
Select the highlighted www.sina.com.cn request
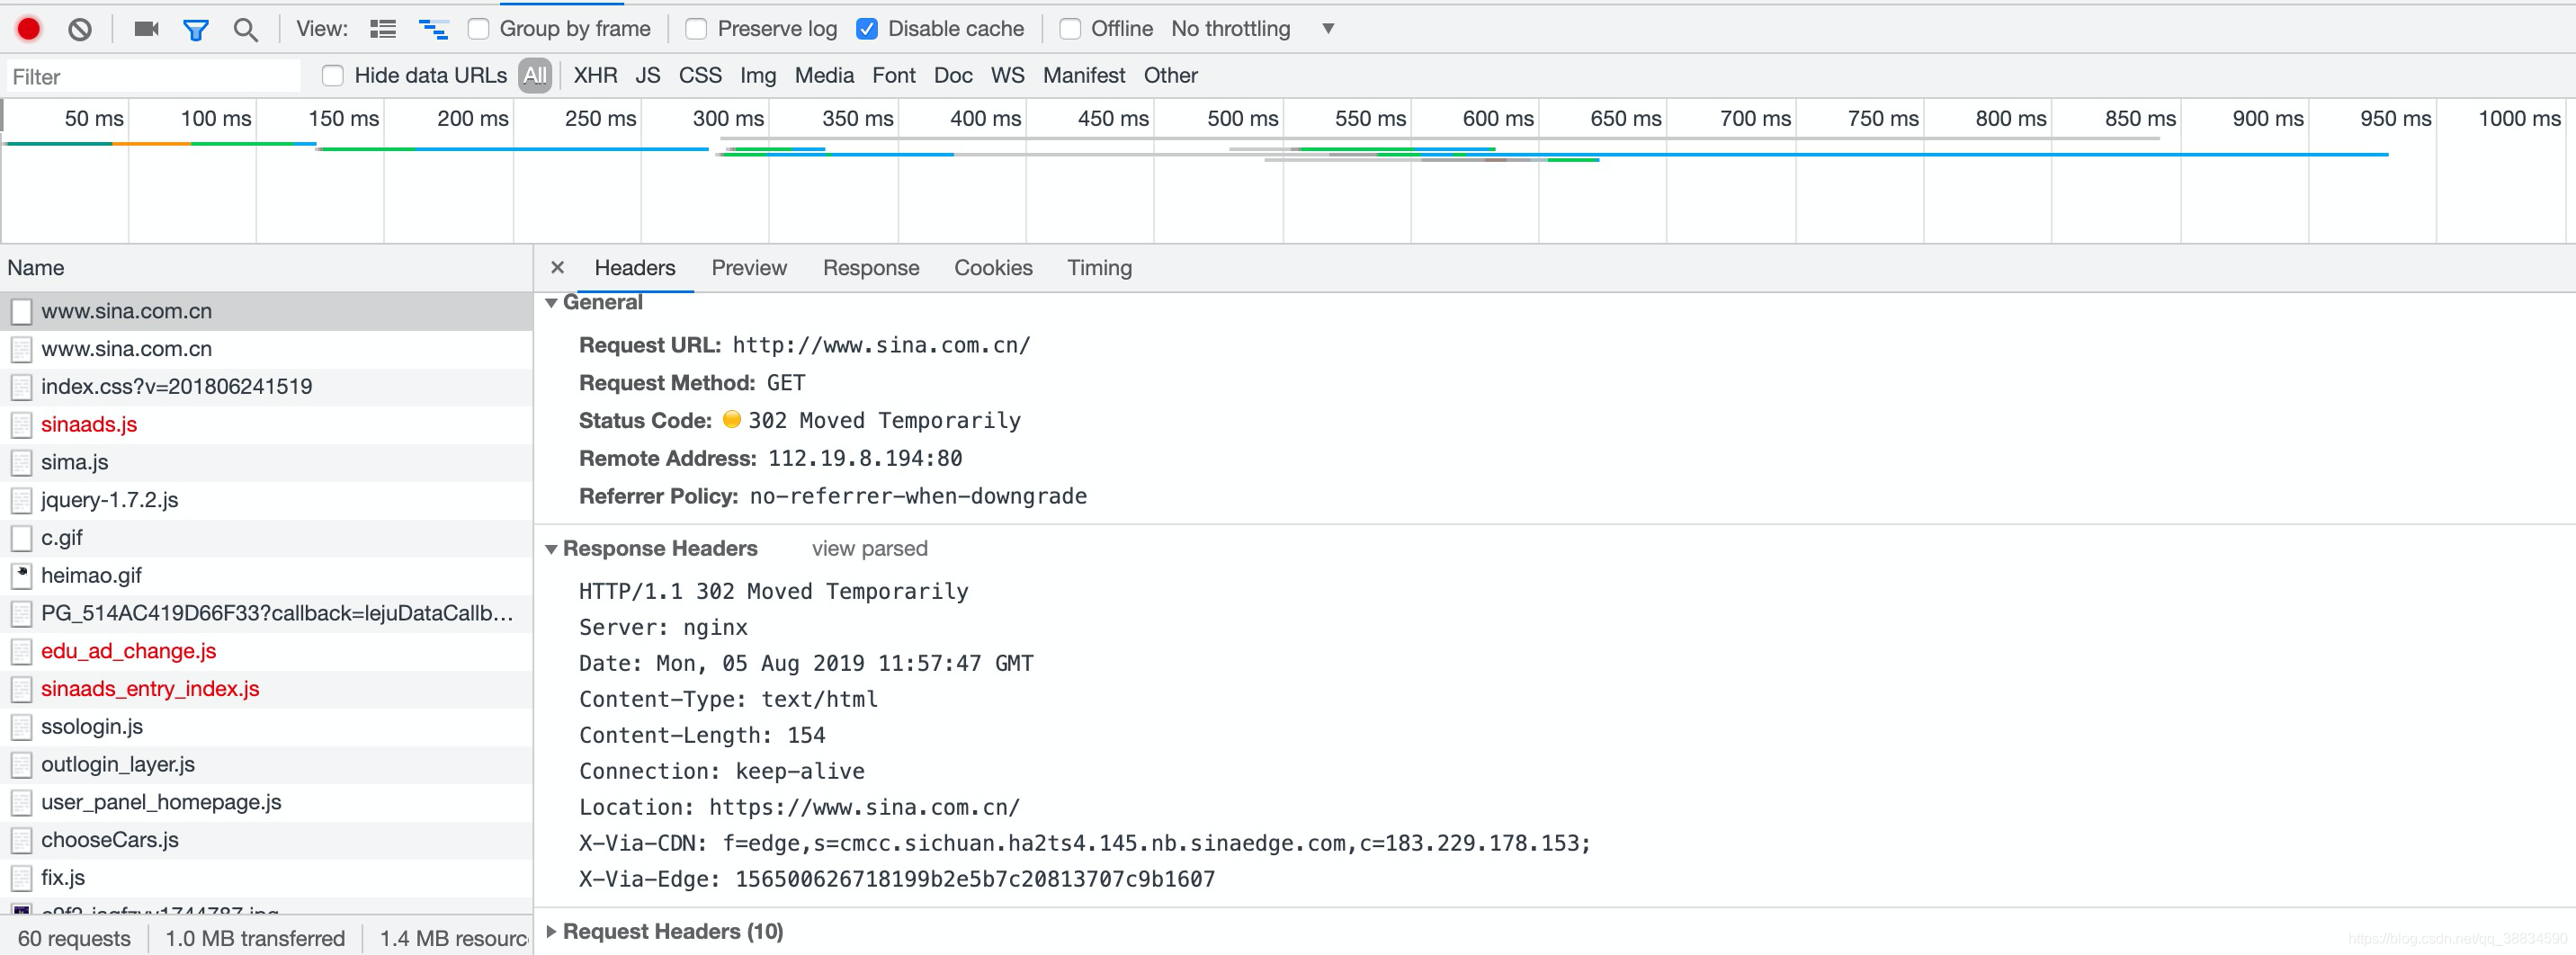pos(266,312)
